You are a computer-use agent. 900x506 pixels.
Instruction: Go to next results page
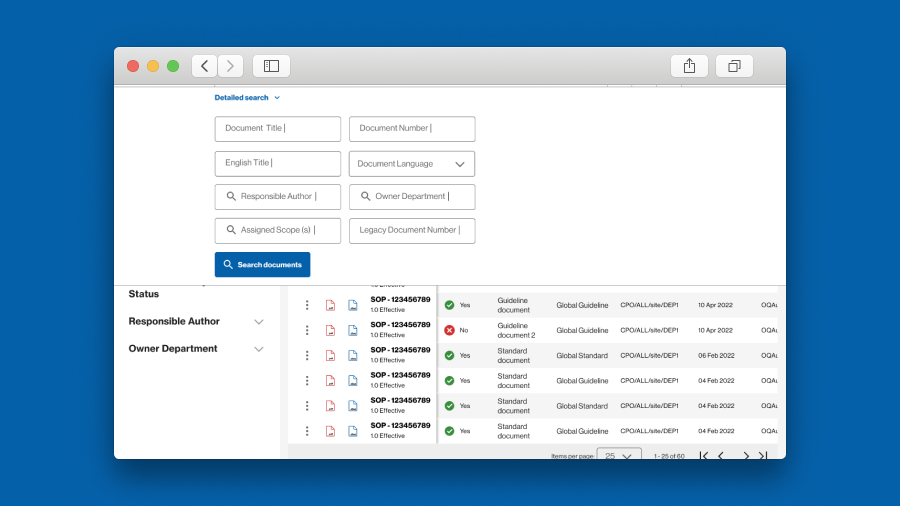[x=746, y=456]
